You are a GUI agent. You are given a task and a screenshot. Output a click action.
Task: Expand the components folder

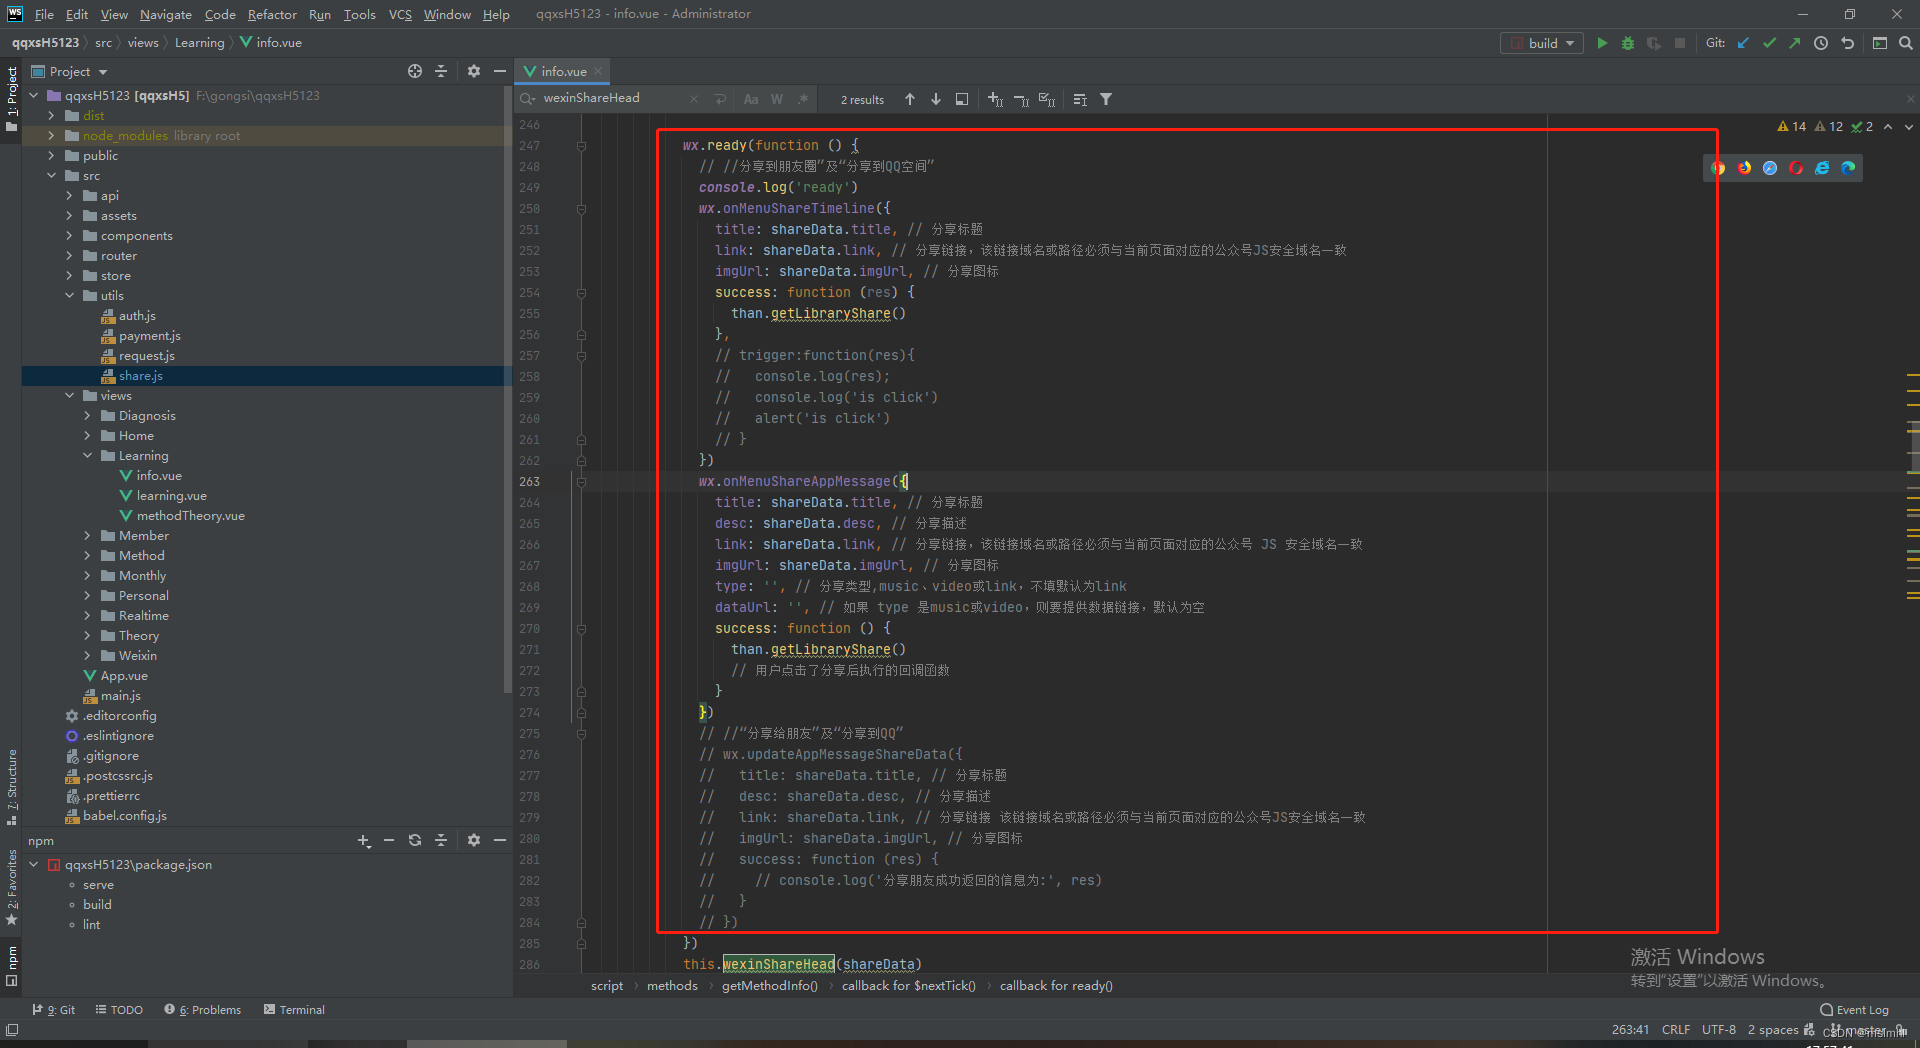[x=70, y=236]
